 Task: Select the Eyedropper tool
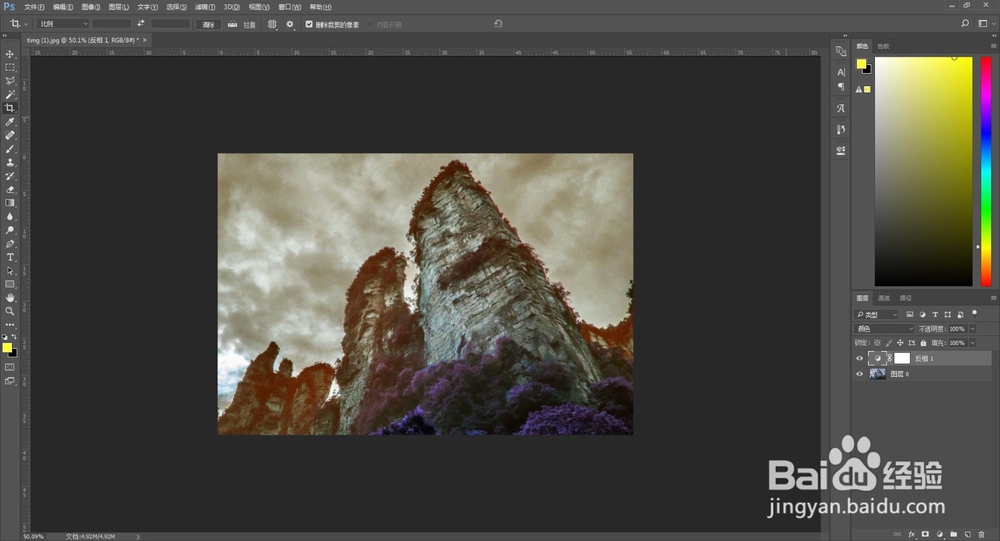(x=10, y=121)
